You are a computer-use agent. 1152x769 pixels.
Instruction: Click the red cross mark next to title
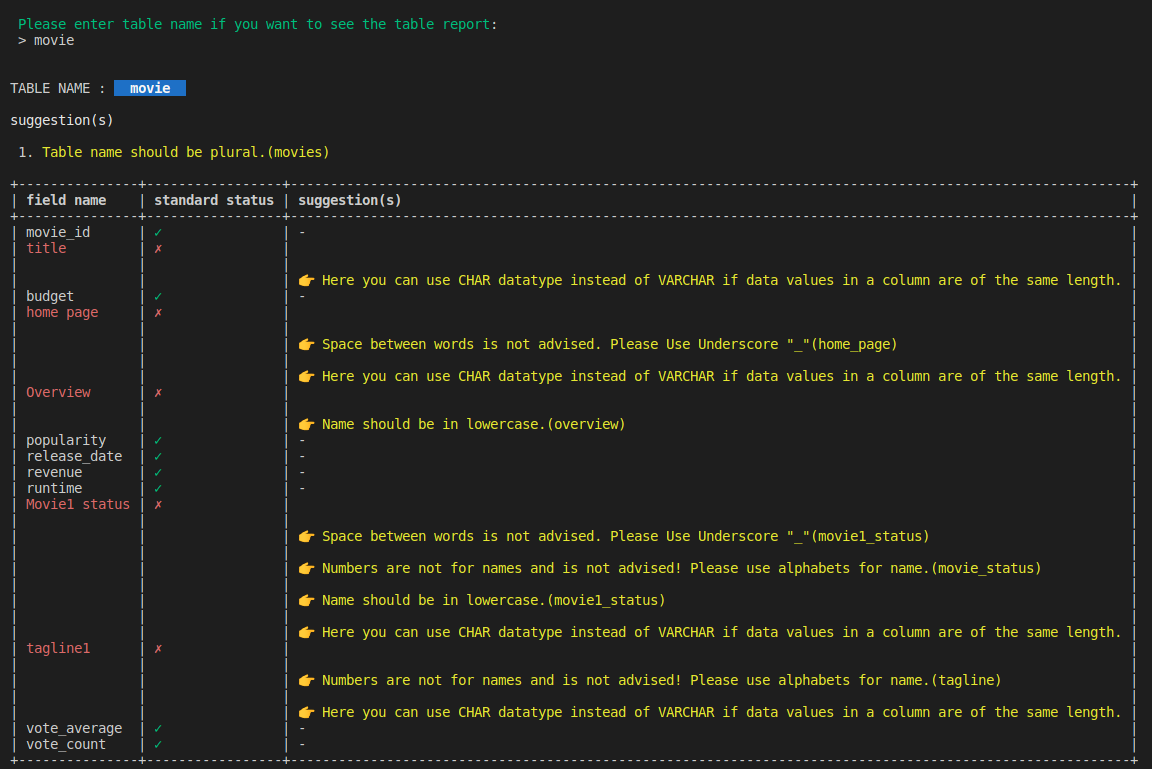tap(156, 247)
